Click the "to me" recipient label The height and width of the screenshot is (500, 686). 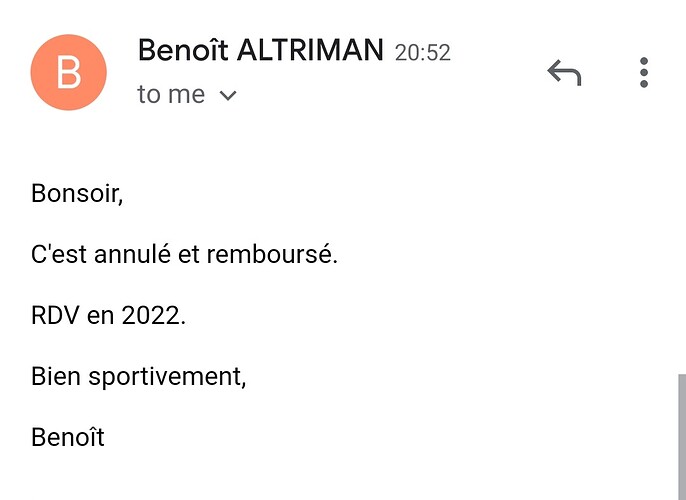(171, 95)
